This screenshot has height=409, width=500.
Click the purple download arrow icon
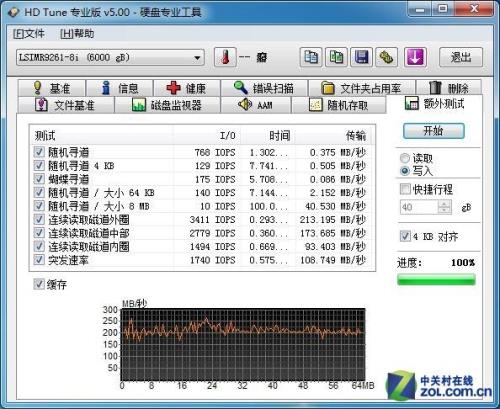click(x=415, y=57)
